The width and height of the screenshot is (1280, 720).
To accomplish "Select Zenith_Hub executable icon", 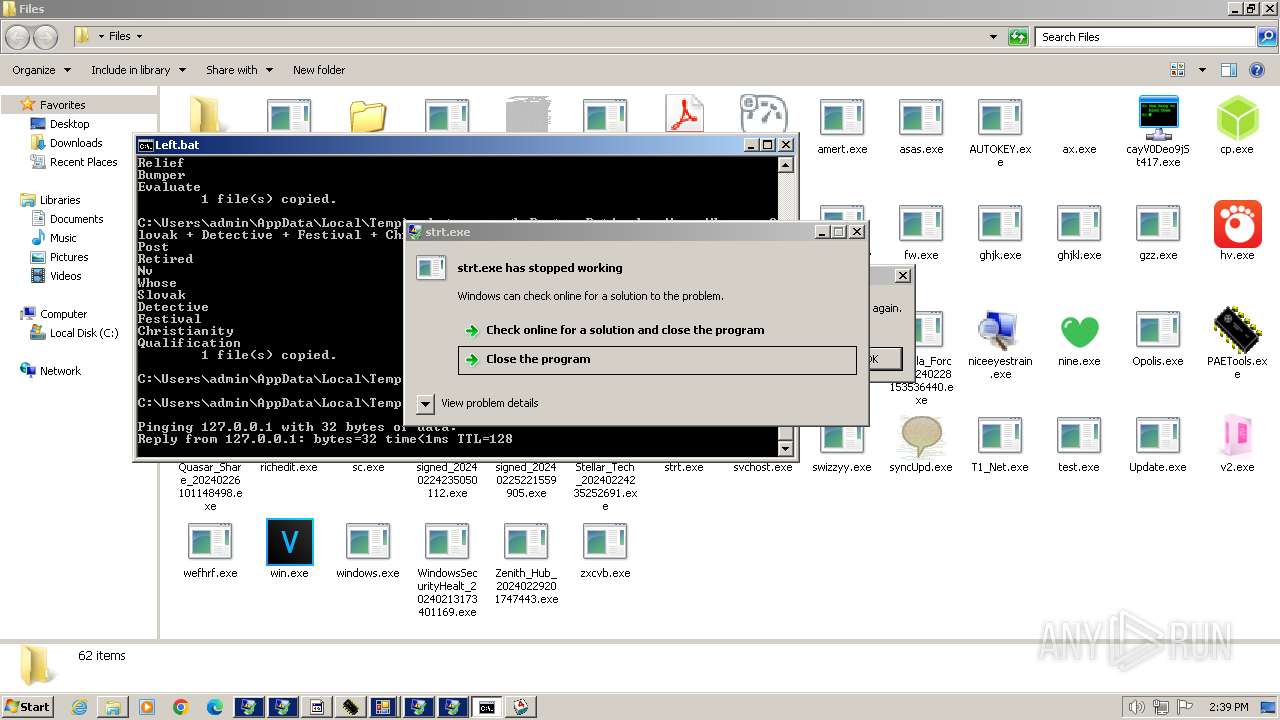I will tap(526, 542).
